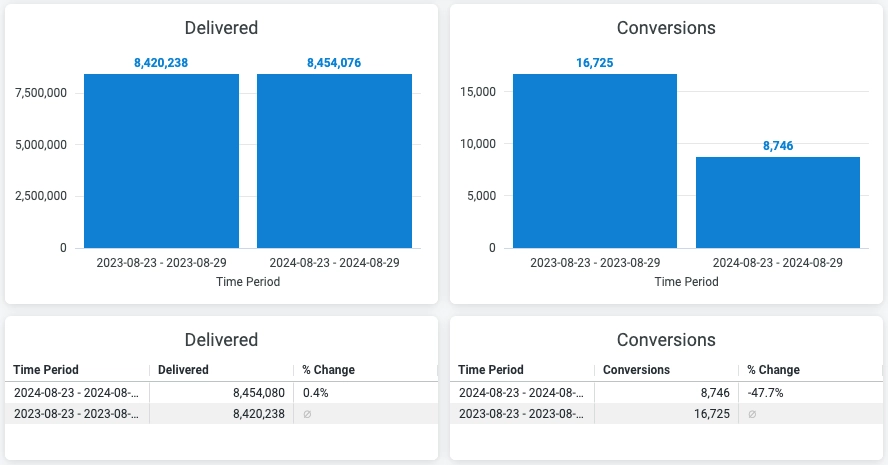Click the Conversions table title

point(666,340)
